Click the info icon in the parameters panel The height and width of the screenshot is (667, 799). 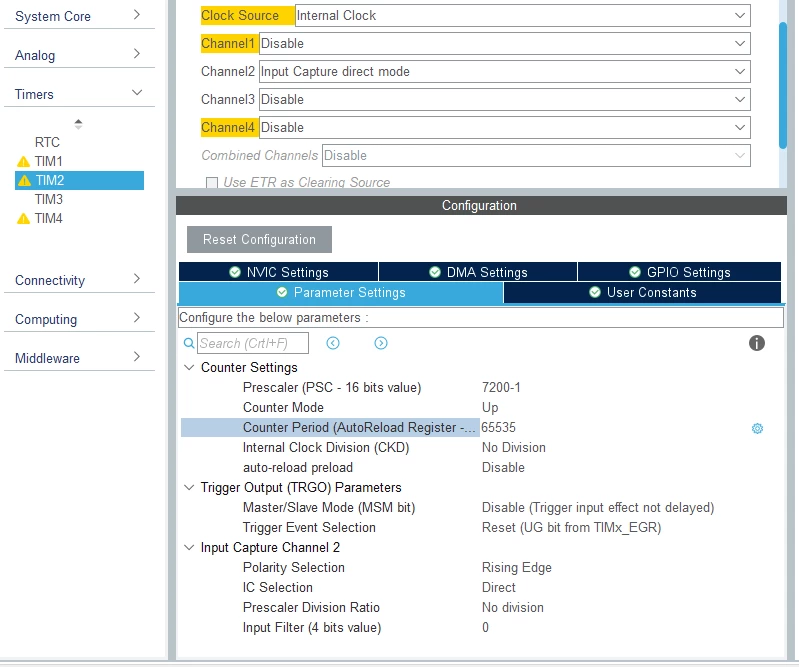click(x=757, y=343)
